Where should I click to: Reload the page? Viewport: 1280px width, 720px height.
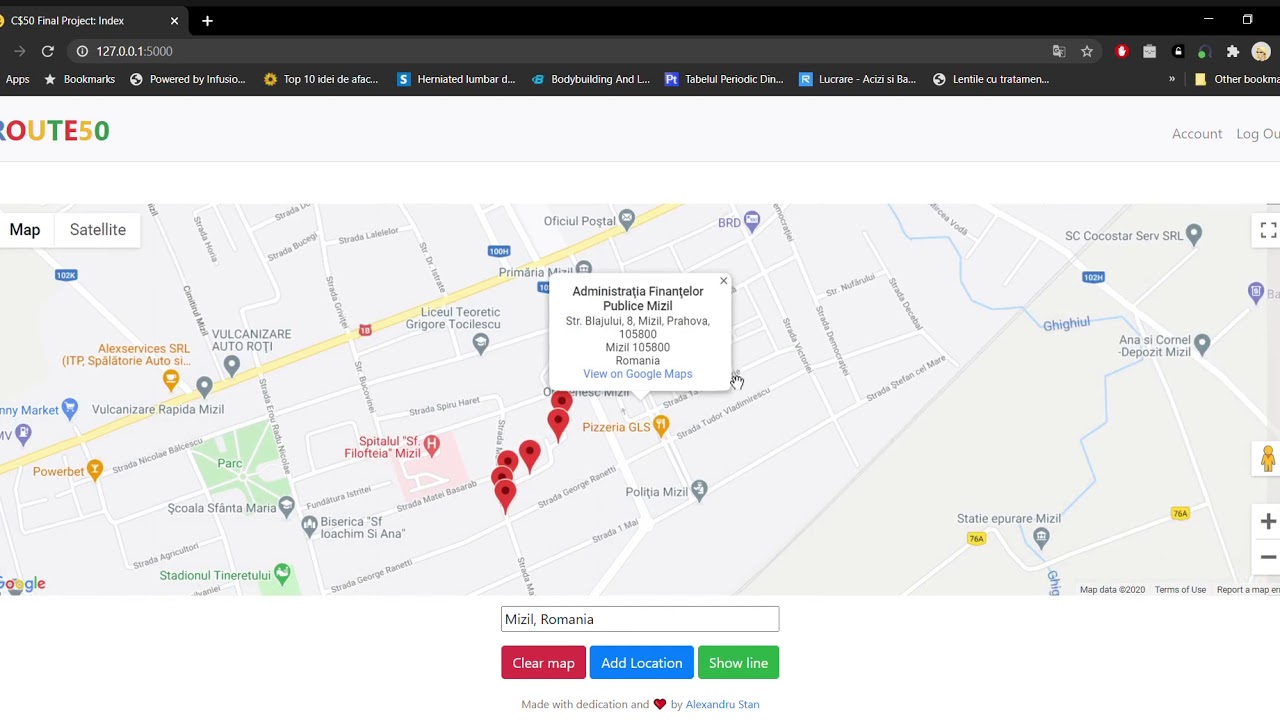47,51
